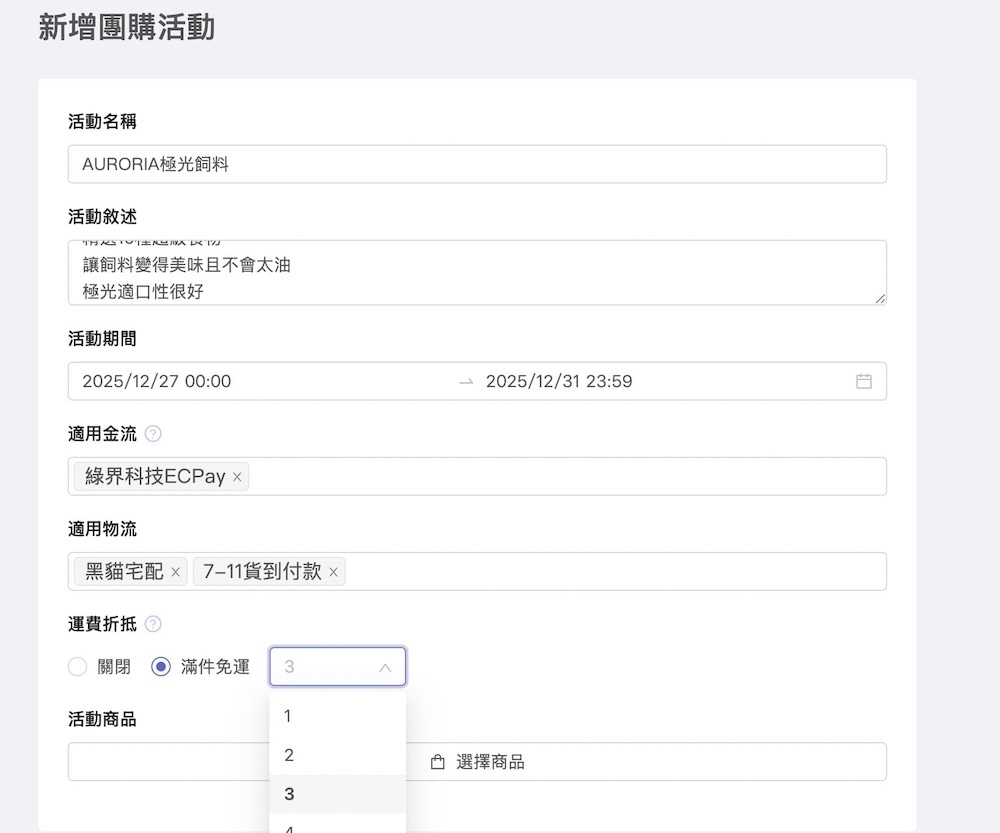Open the 適用金流 multi-select field

coord(560,477)
